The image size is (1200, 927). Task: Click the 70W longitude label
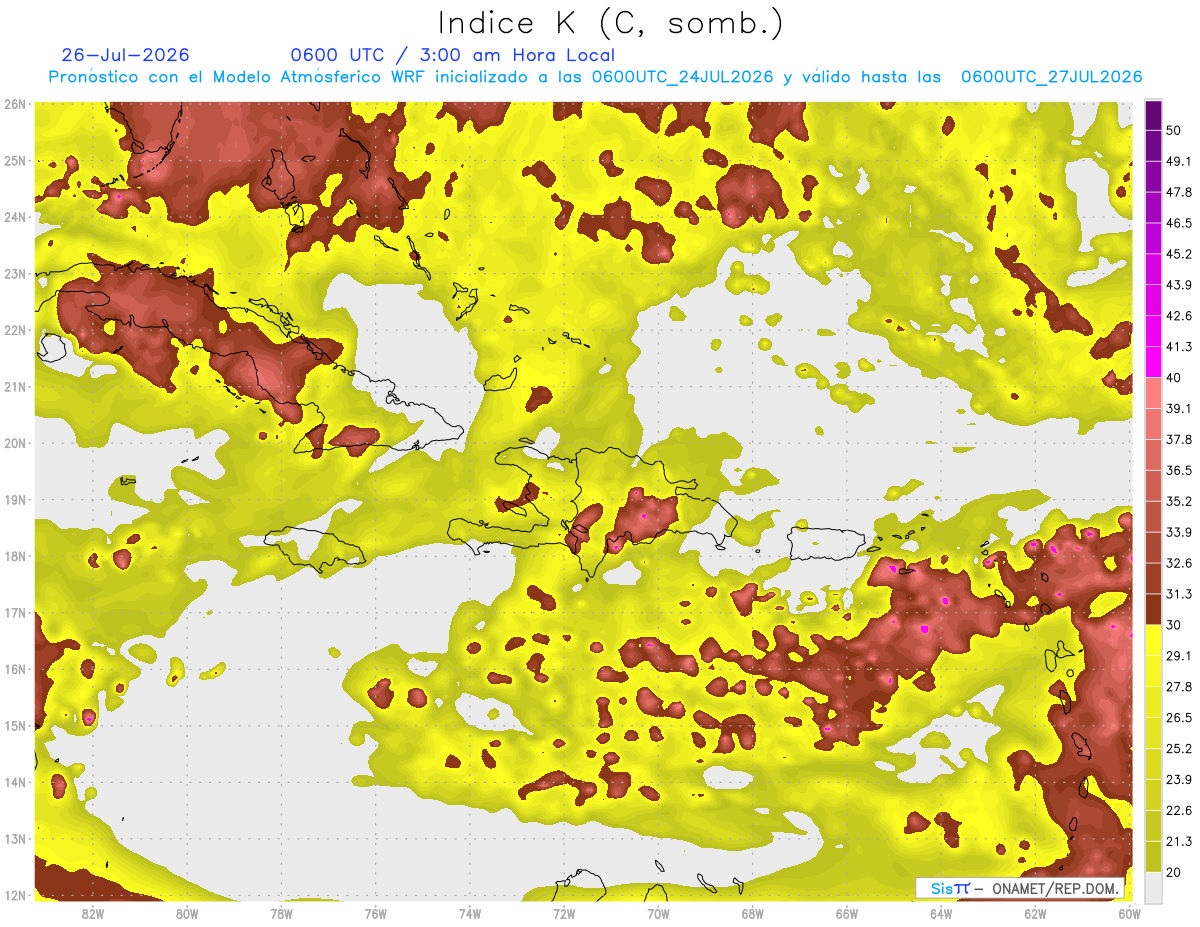658,913
